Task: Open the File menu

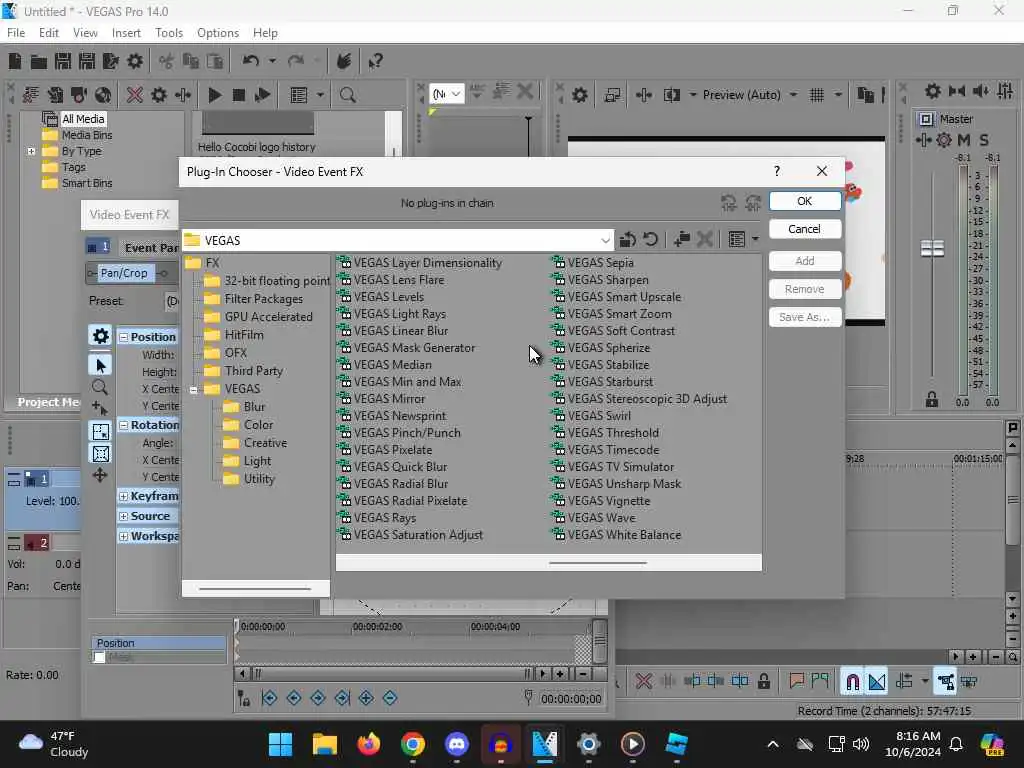Action: [x=16, y=33]
